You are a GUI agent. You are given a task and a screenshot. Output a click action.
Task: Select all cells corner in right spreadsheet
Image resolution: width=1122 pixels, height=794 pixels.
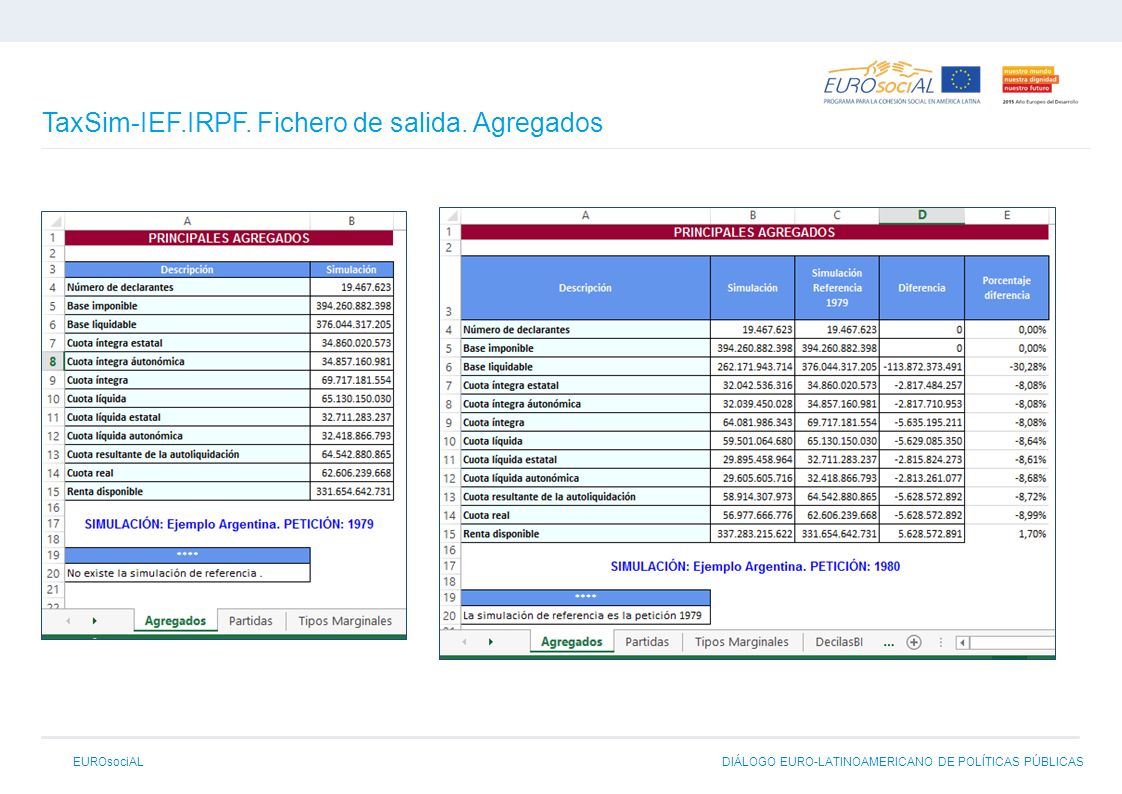450,215
